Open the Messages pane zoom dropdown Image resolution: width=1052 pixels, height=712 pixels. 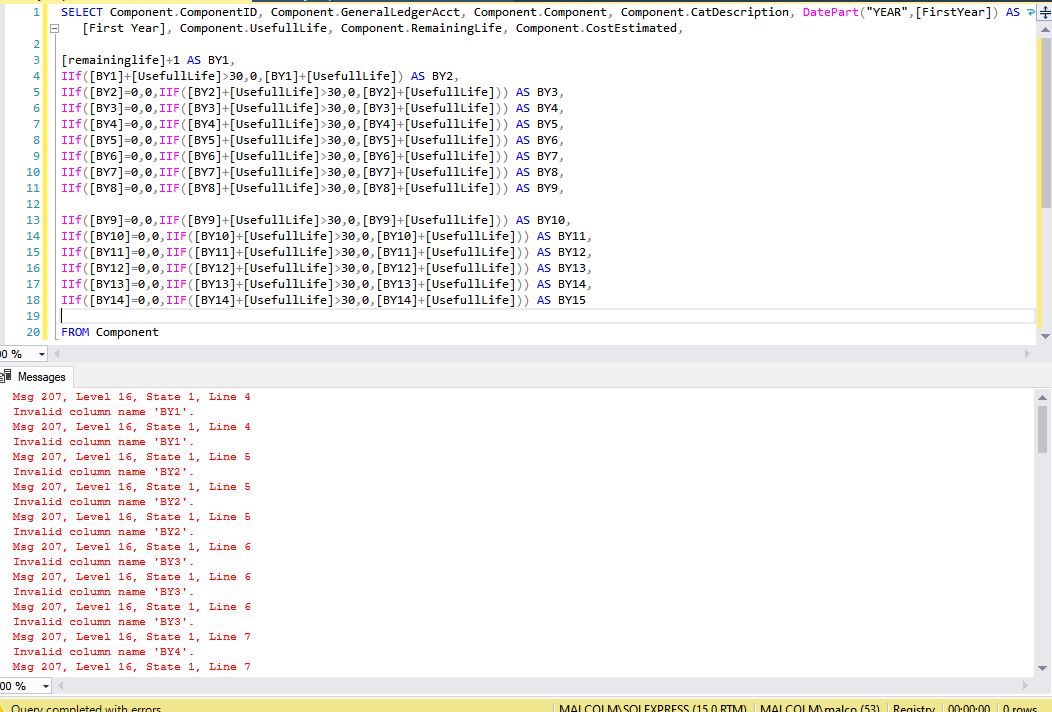[x=25, y=686]
